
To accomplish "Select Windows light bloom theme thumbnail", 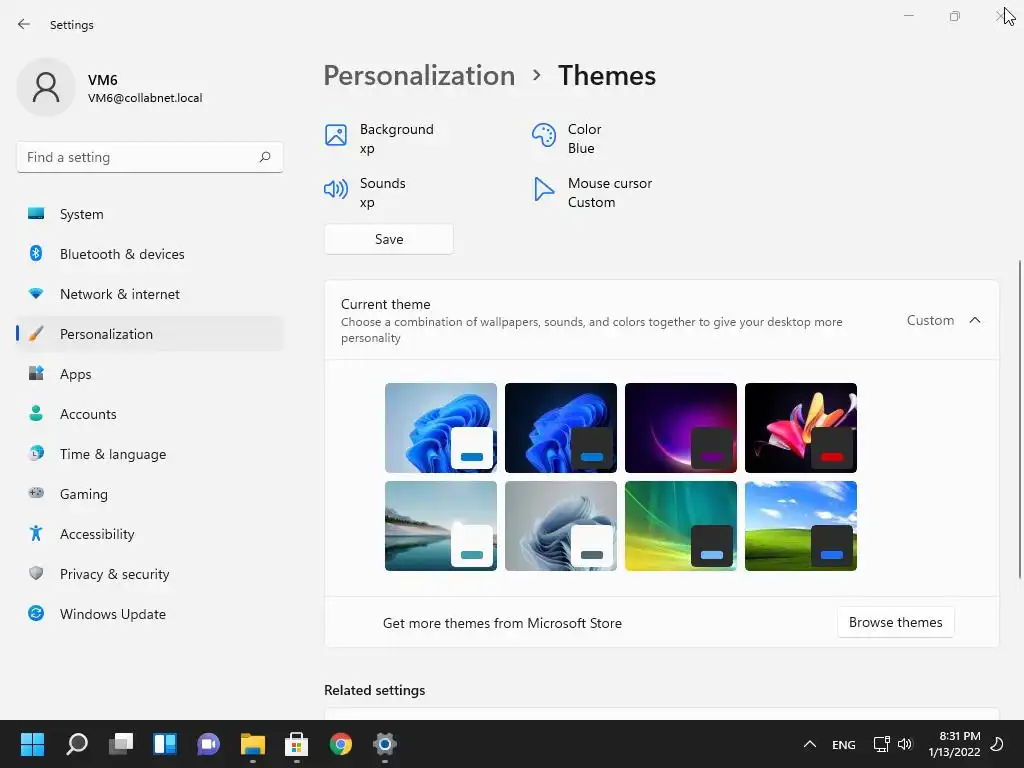I will point(441,428).
